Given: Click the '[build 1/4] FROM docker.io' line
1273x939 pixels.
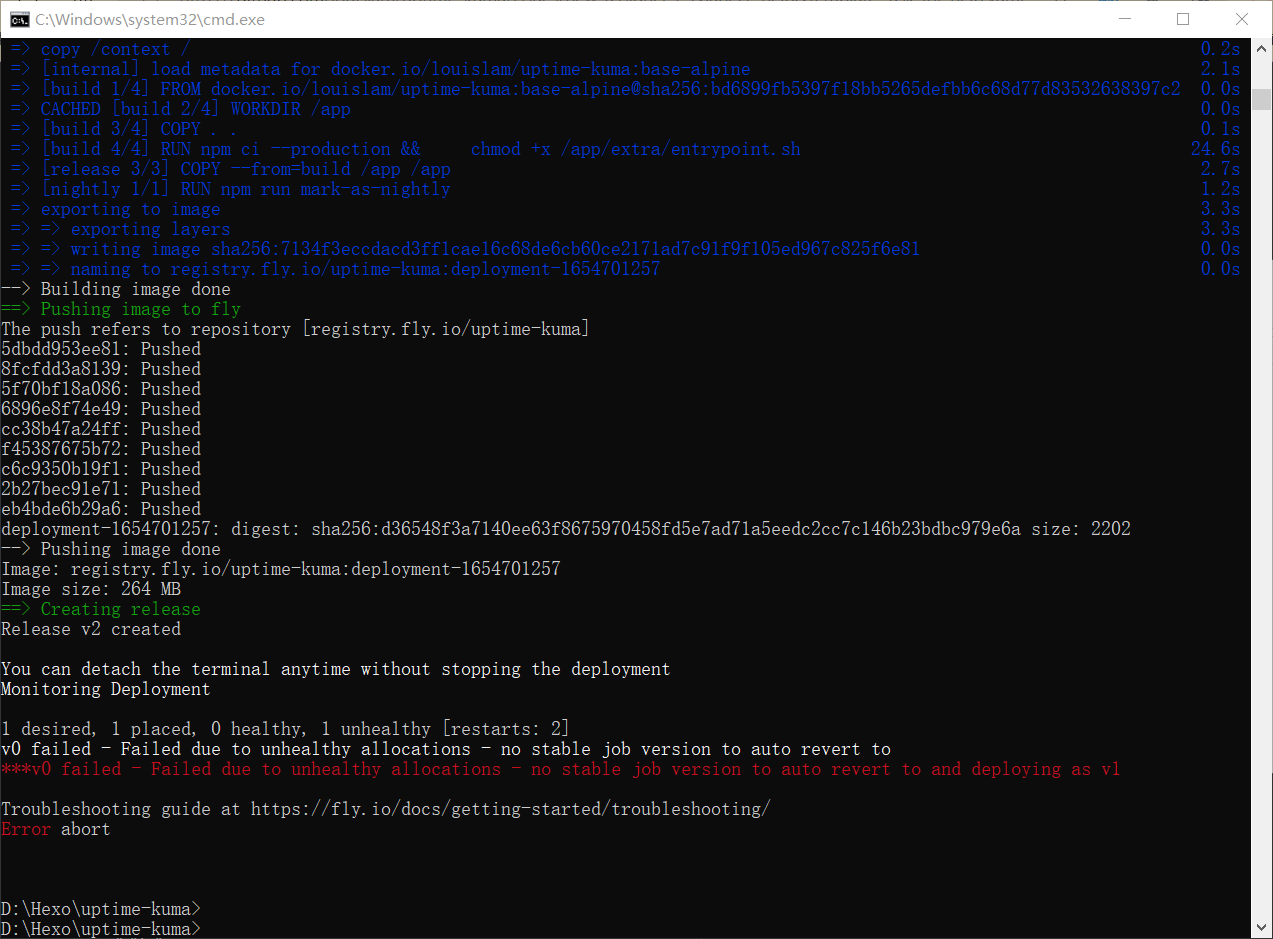Looking at the screenshot, I should (x=596, y=89).
